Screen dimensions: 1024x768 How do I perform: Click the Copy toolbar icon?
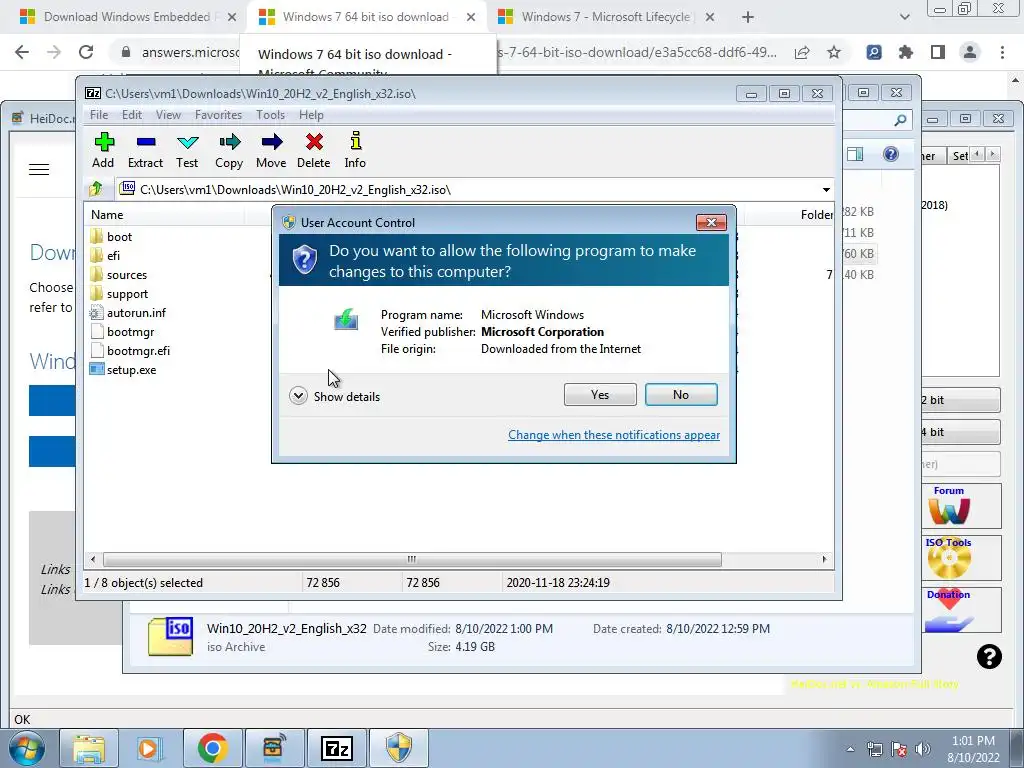[x=229, y=150]
